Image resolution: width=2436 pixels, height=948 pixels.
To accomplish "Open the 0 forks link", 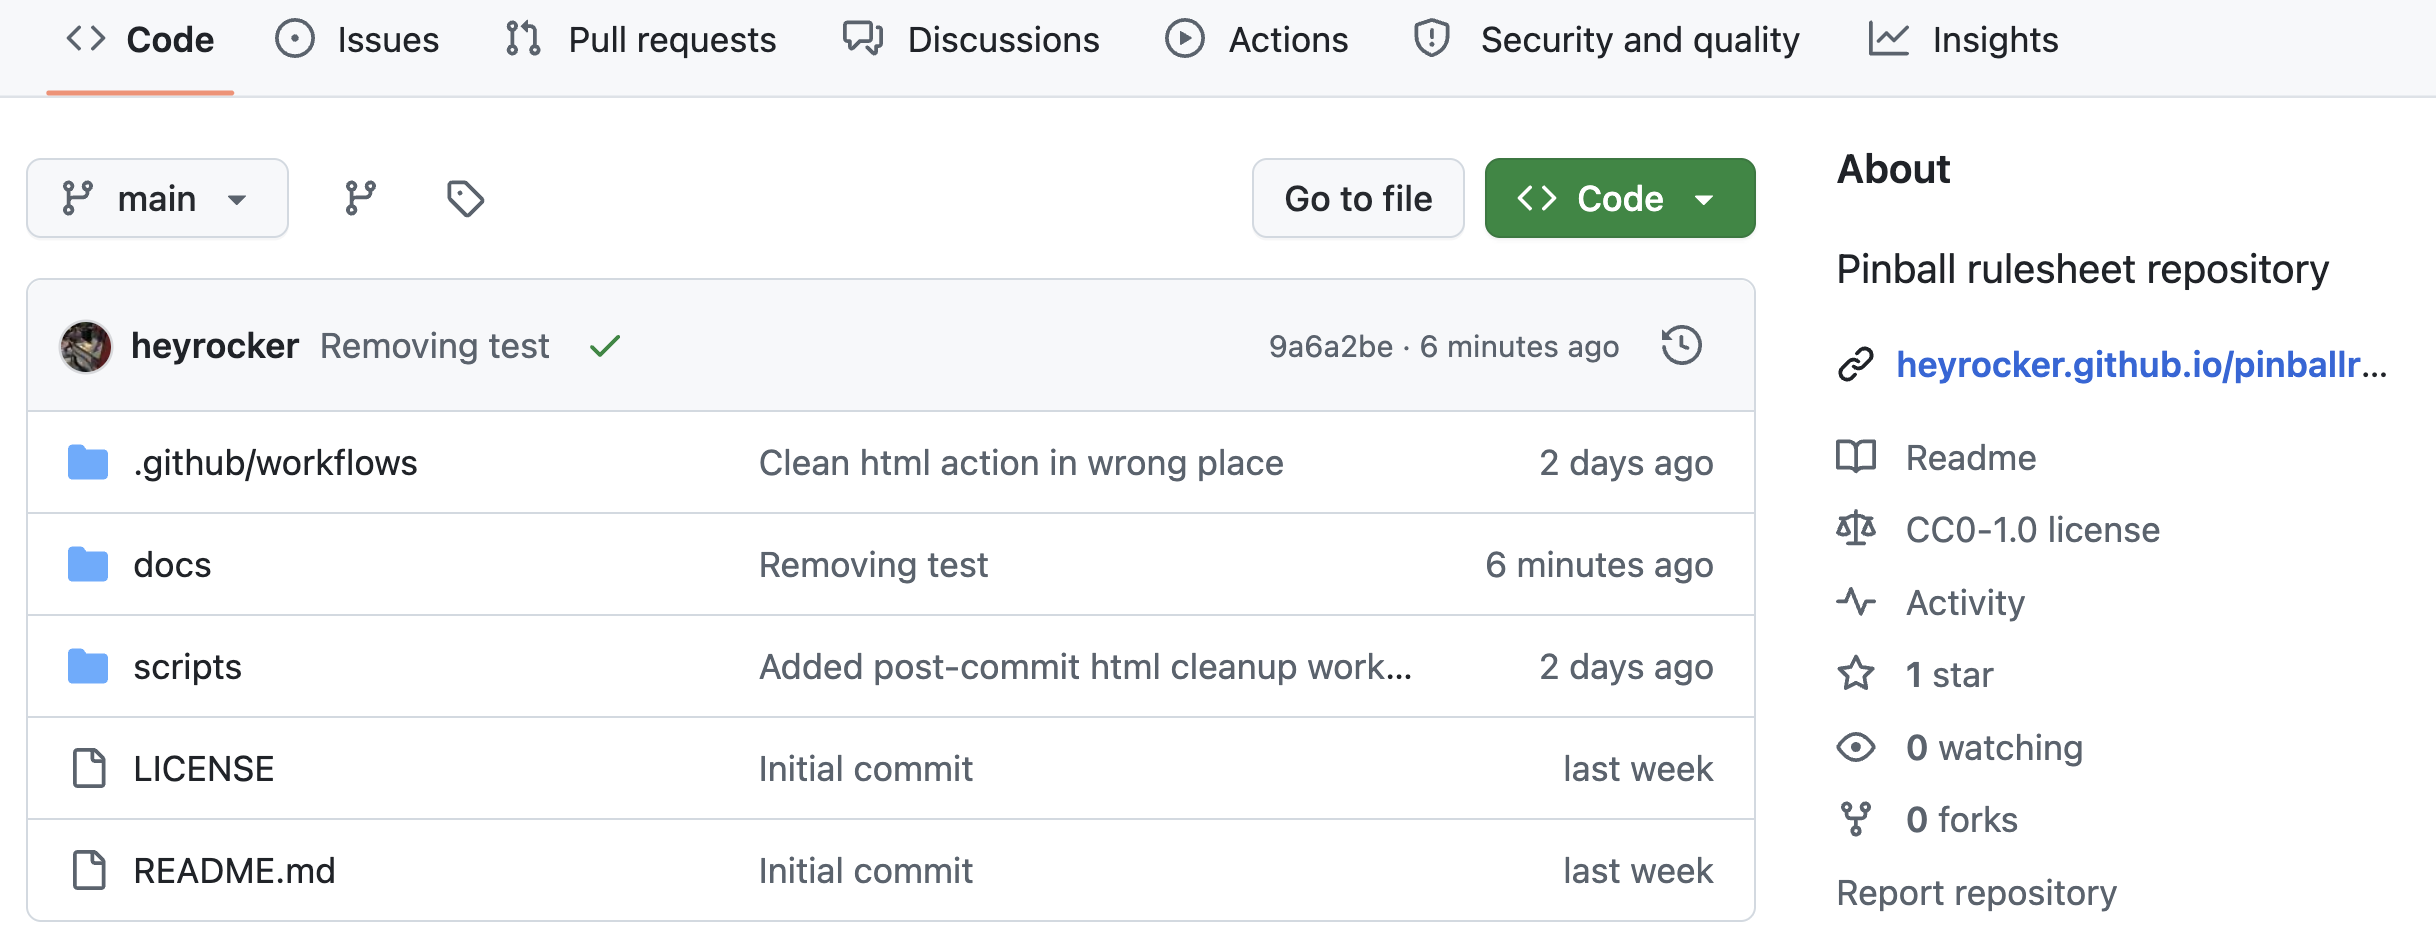I will pyautogui.click(x=1961, y=819).
